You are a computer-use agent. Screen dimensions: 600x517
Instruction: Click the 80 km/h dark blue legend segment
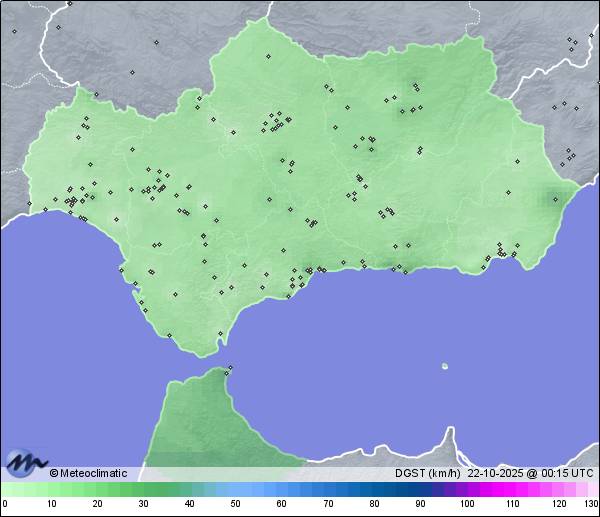(373, 490)
